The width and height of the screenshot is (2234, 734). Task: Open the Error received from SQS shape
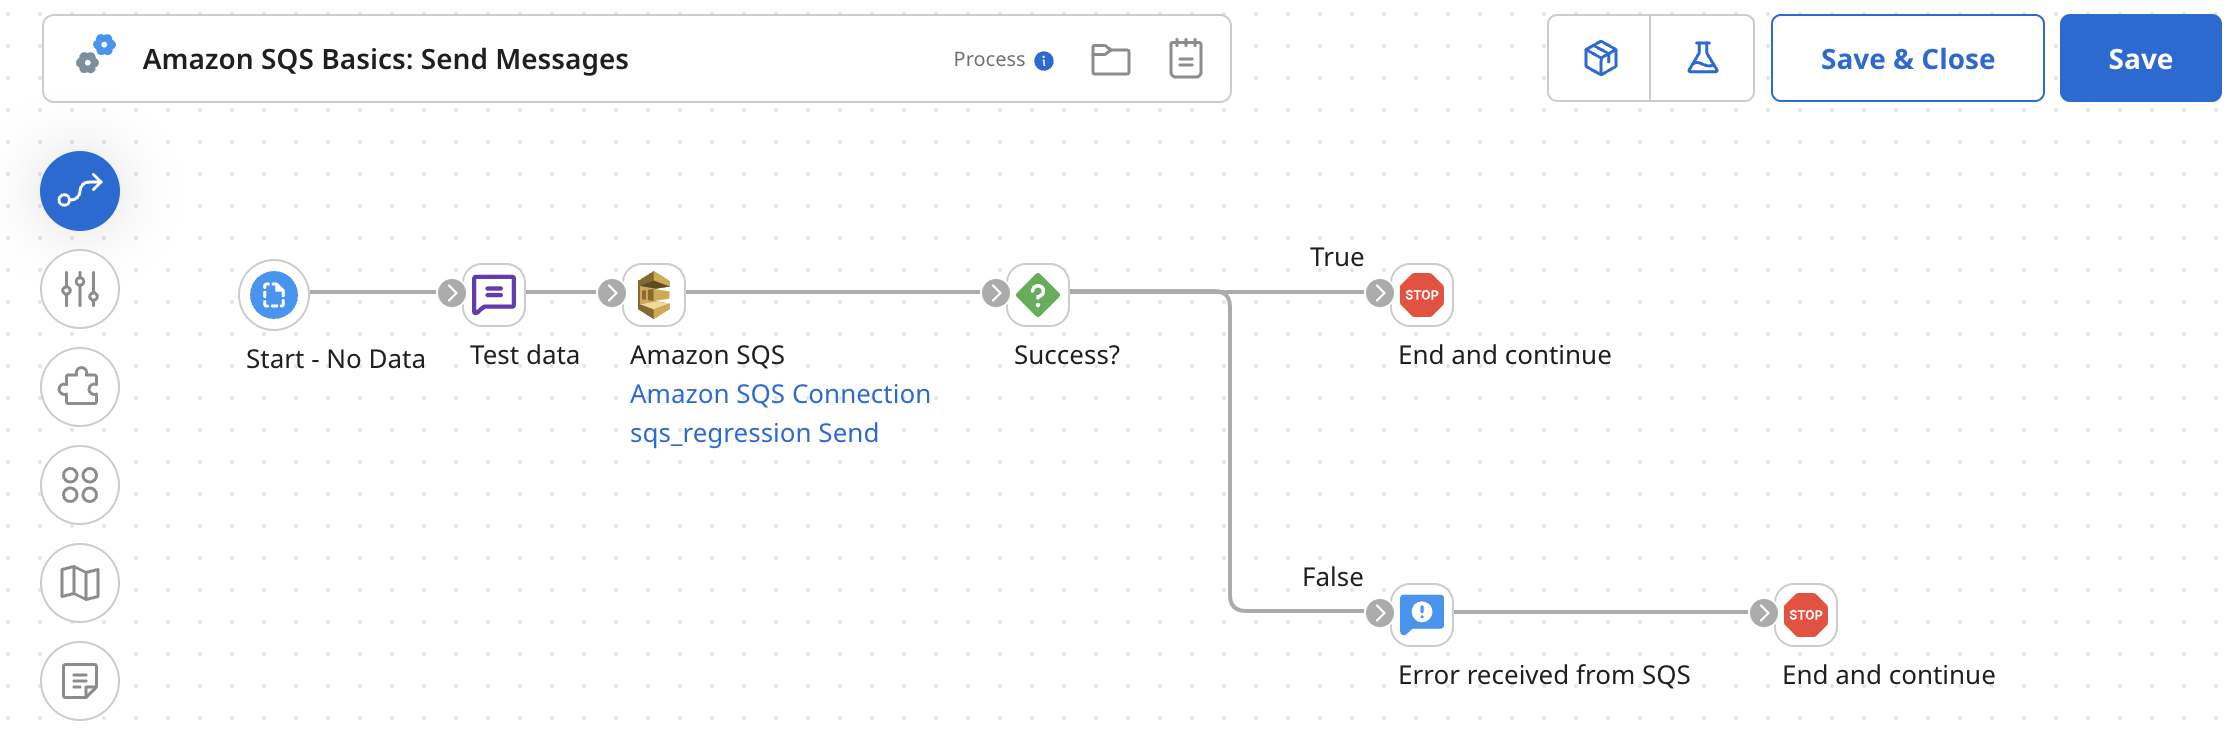point(1422,614)
